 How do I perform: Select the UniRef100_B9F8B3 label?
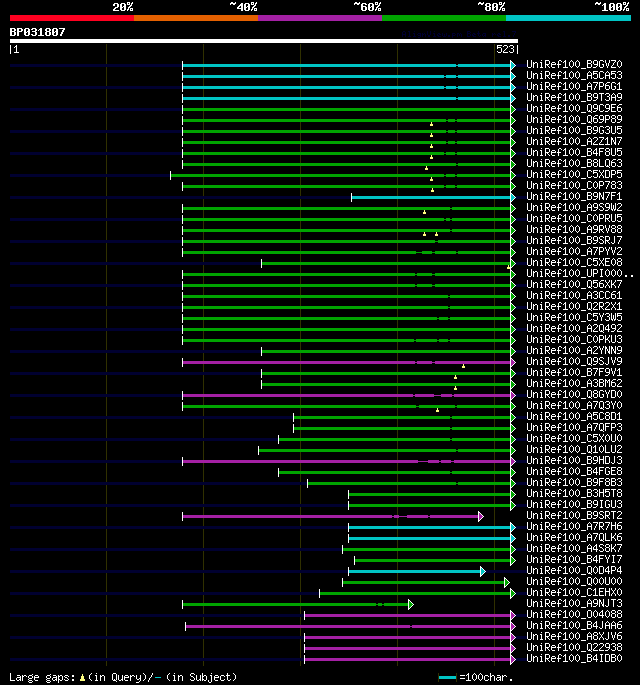(574, 483)
